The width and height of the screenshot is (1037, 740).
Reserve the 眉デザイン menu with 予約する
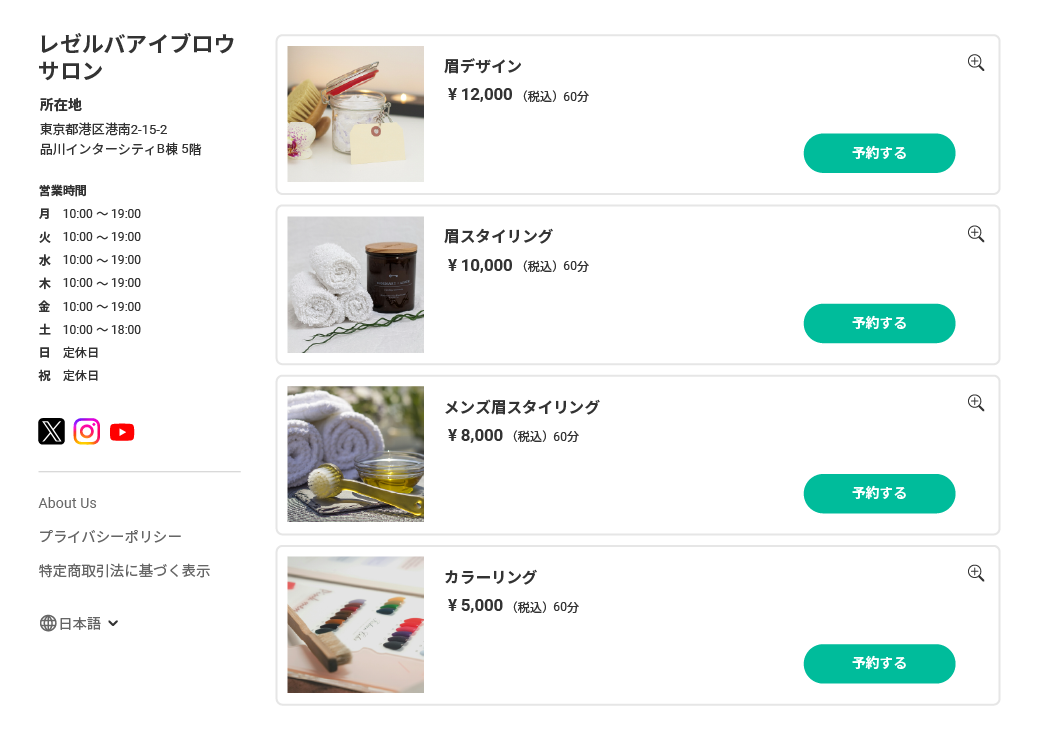click(879, 153)
